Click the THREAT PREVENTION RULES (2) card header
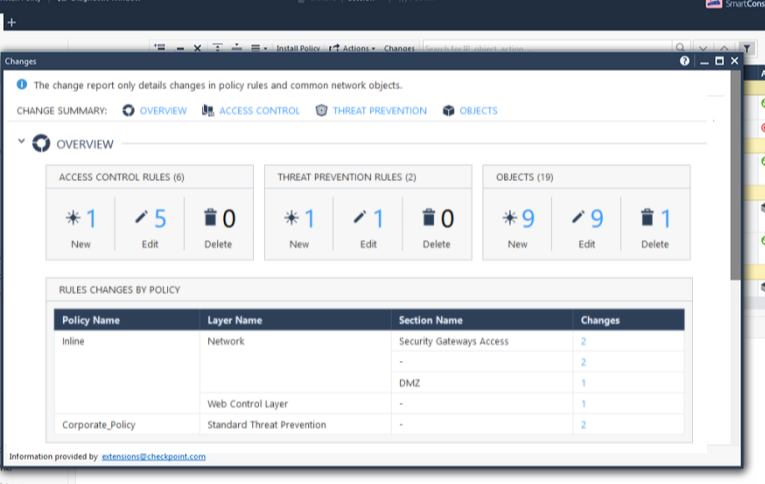This screenshot has height=484, width=765. tap(368, 177)
